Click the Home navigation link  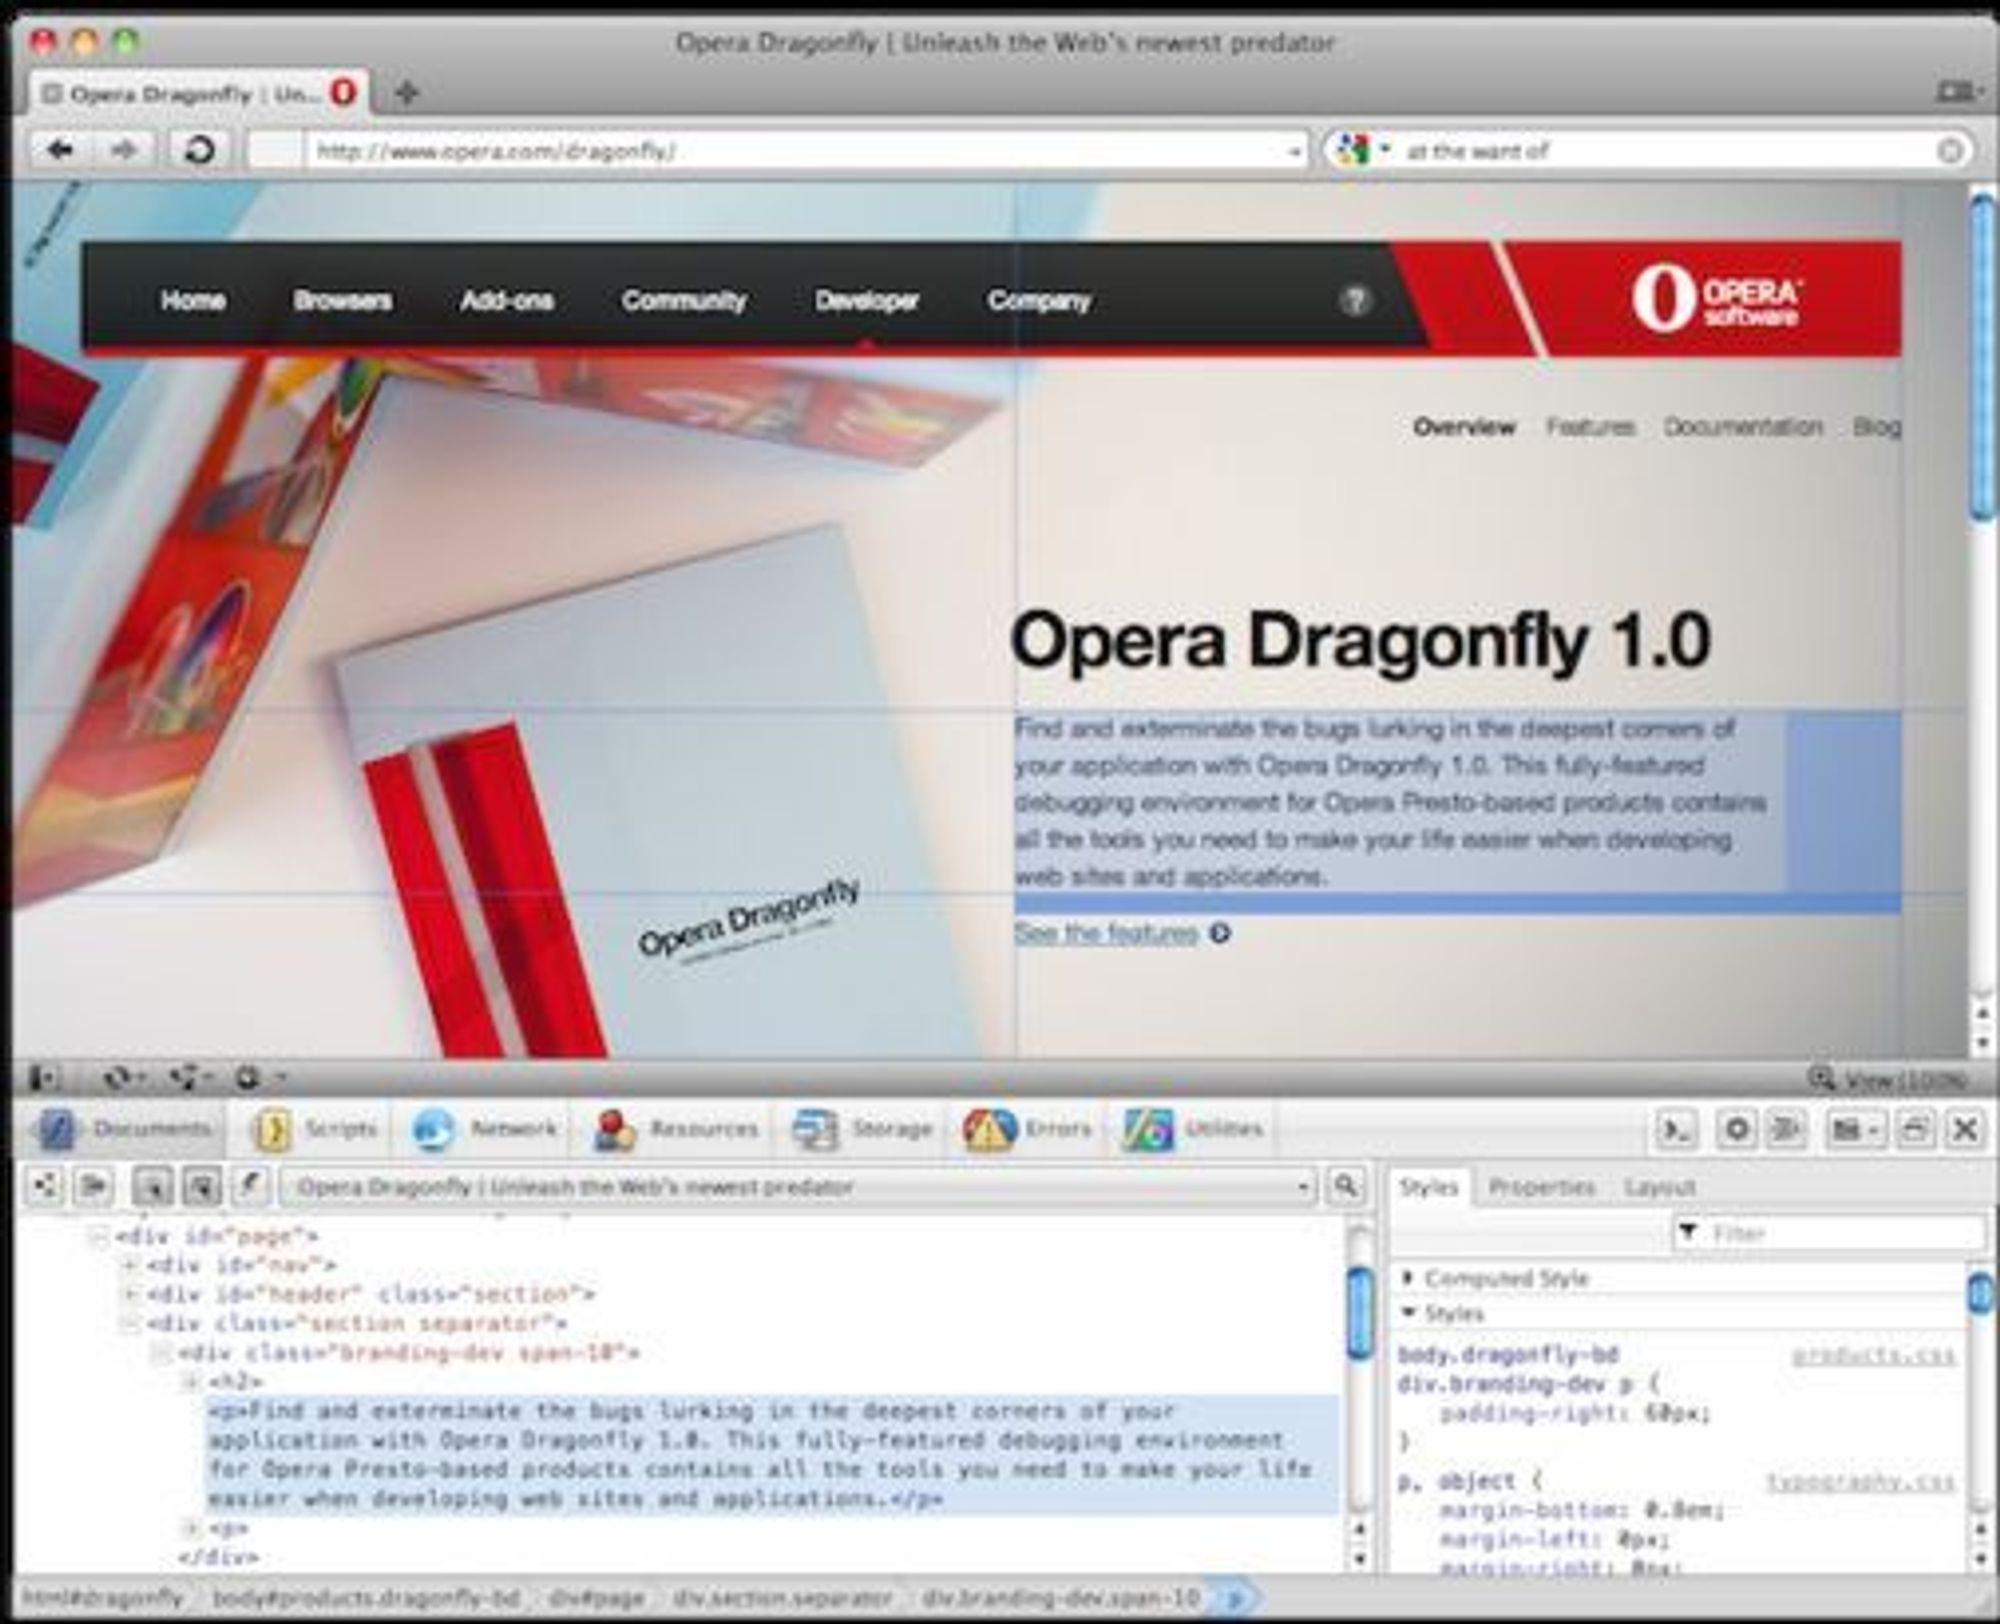coord(193,300)
